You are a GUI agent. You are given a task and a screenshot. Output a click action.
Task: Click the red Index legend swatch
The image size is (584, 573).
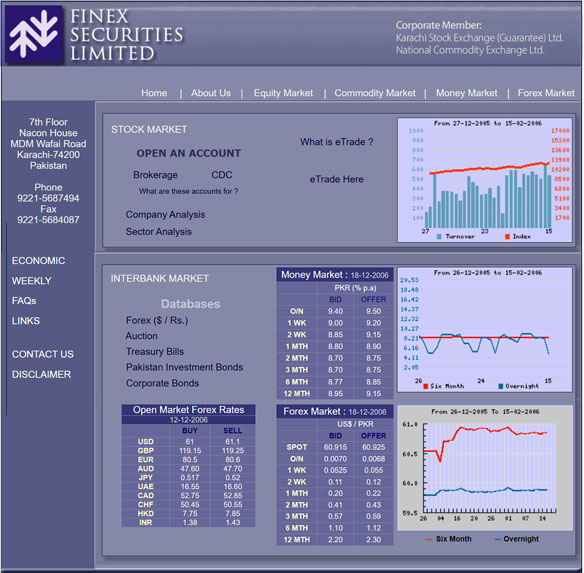tap(507, 237)
